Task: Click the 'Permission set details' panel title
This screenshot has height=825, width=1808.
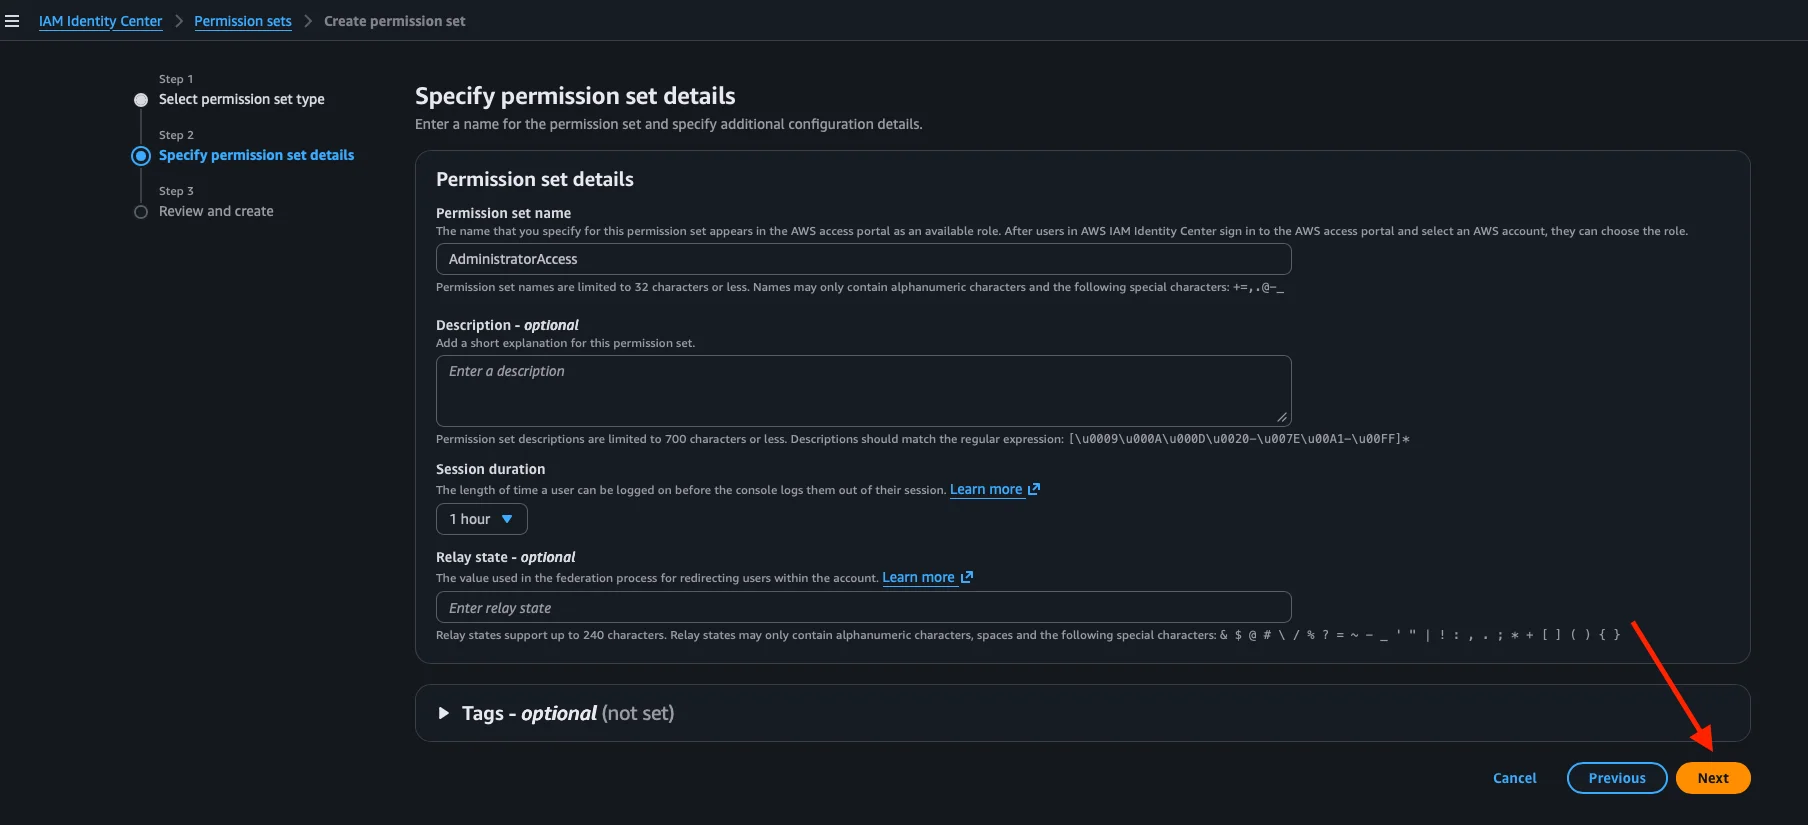Action: (x=535, y=179)
